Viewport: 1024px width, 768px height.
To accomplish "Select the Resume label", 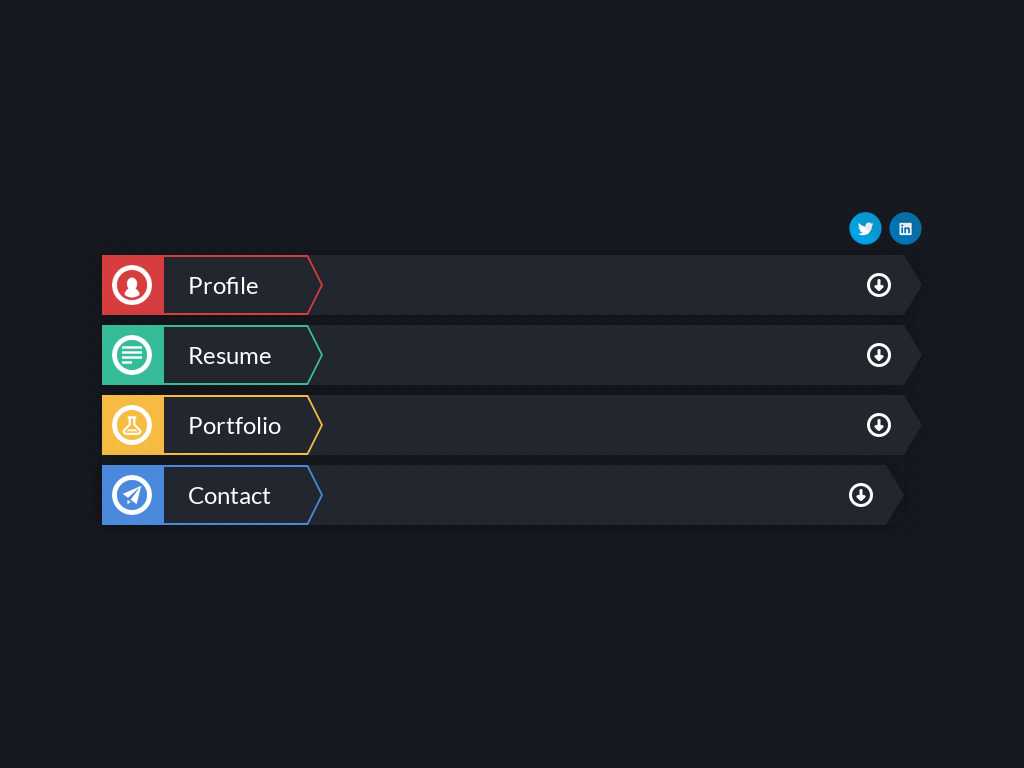I will point(229,356).
